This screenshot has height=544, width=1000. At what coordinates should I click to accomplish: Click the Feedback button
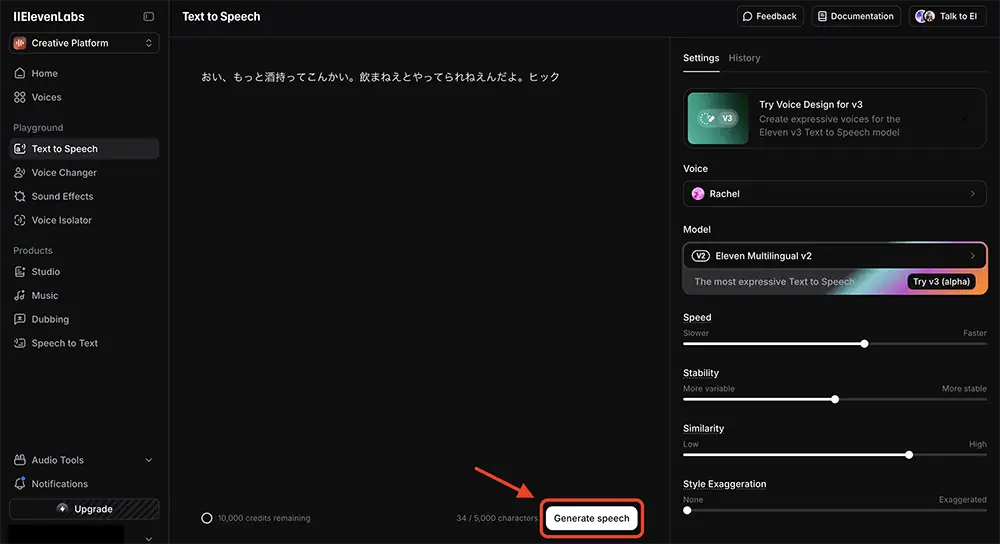770,17
